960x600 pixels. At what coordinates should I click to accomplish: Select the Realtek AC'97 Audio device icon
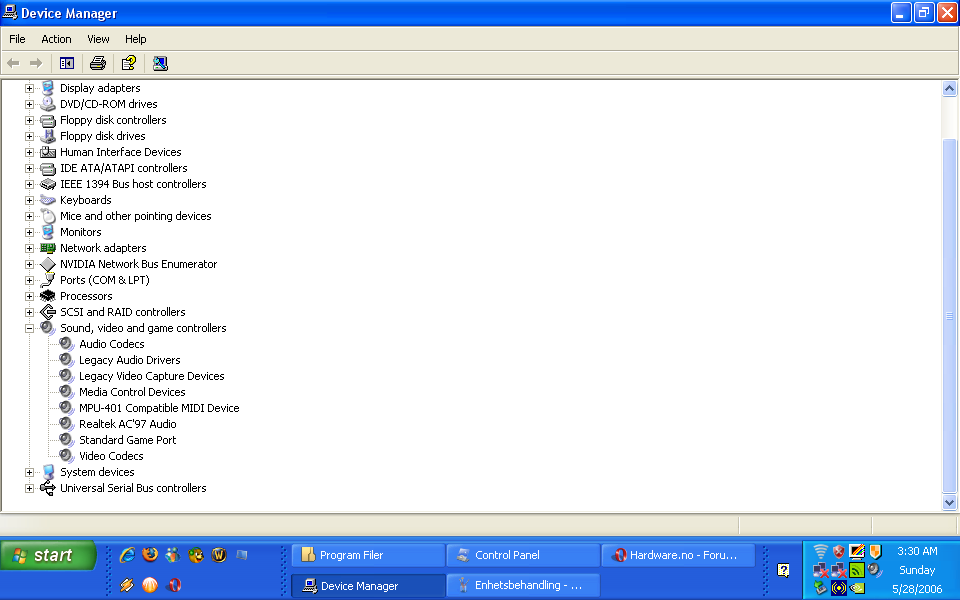coord(67,424)
